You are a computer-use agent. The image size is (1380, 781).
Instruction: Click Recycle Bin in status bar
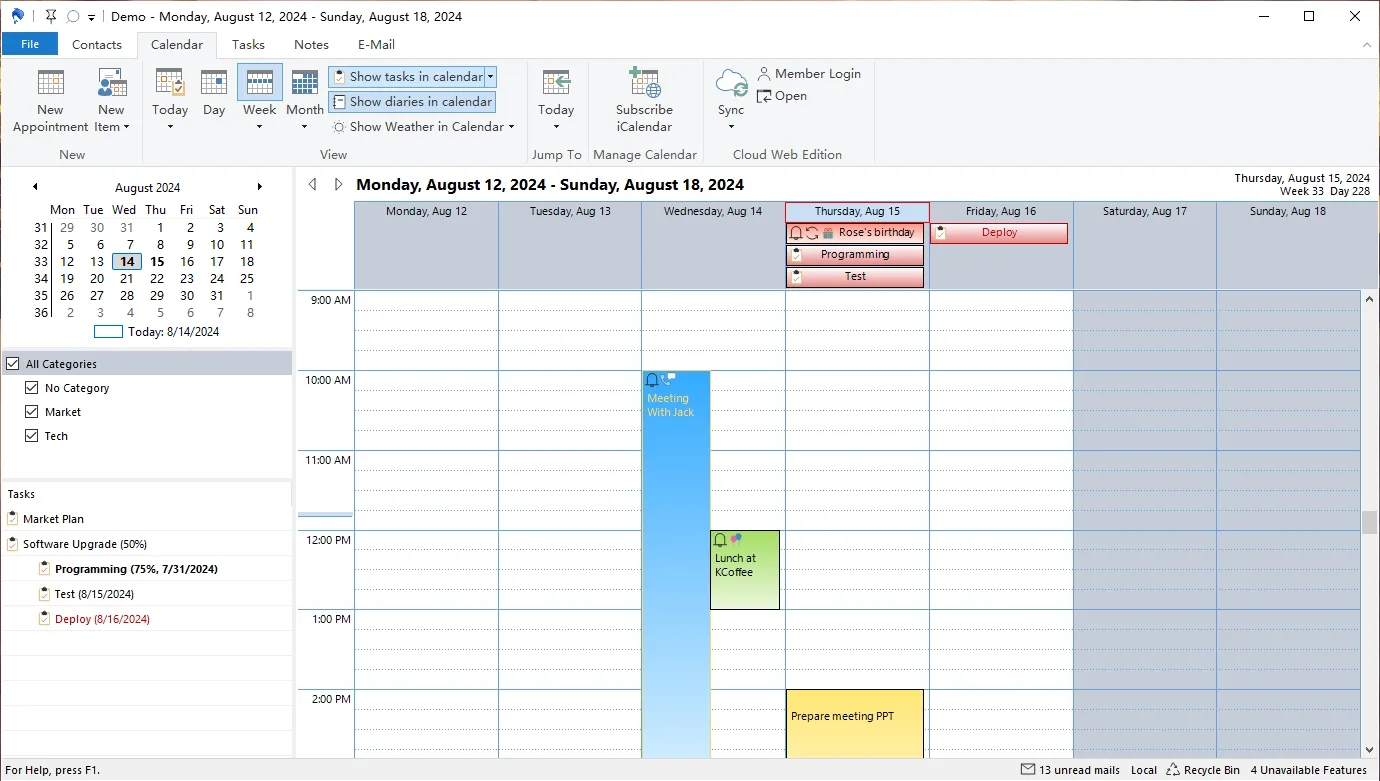tap(1203, 770)
